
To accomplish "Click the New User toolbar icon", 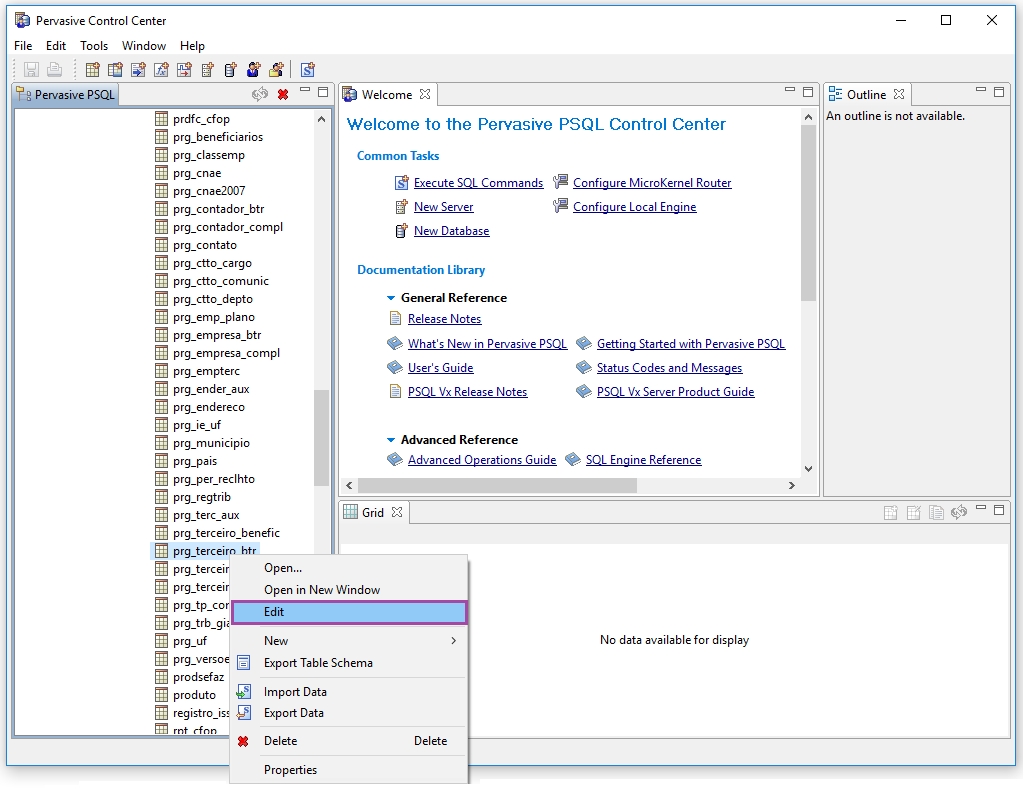I will point(254,70).
